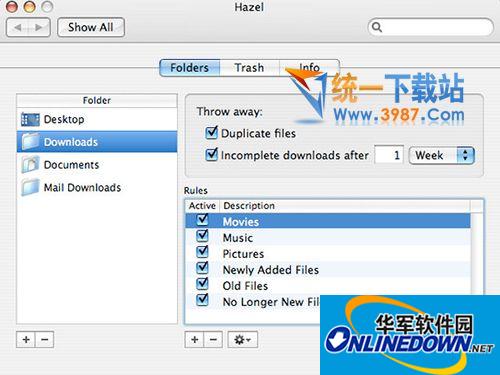Screen dimensions: 500x375
Task: Uncheck the Newly Added Files rule
Action: [x=202, y=268]
